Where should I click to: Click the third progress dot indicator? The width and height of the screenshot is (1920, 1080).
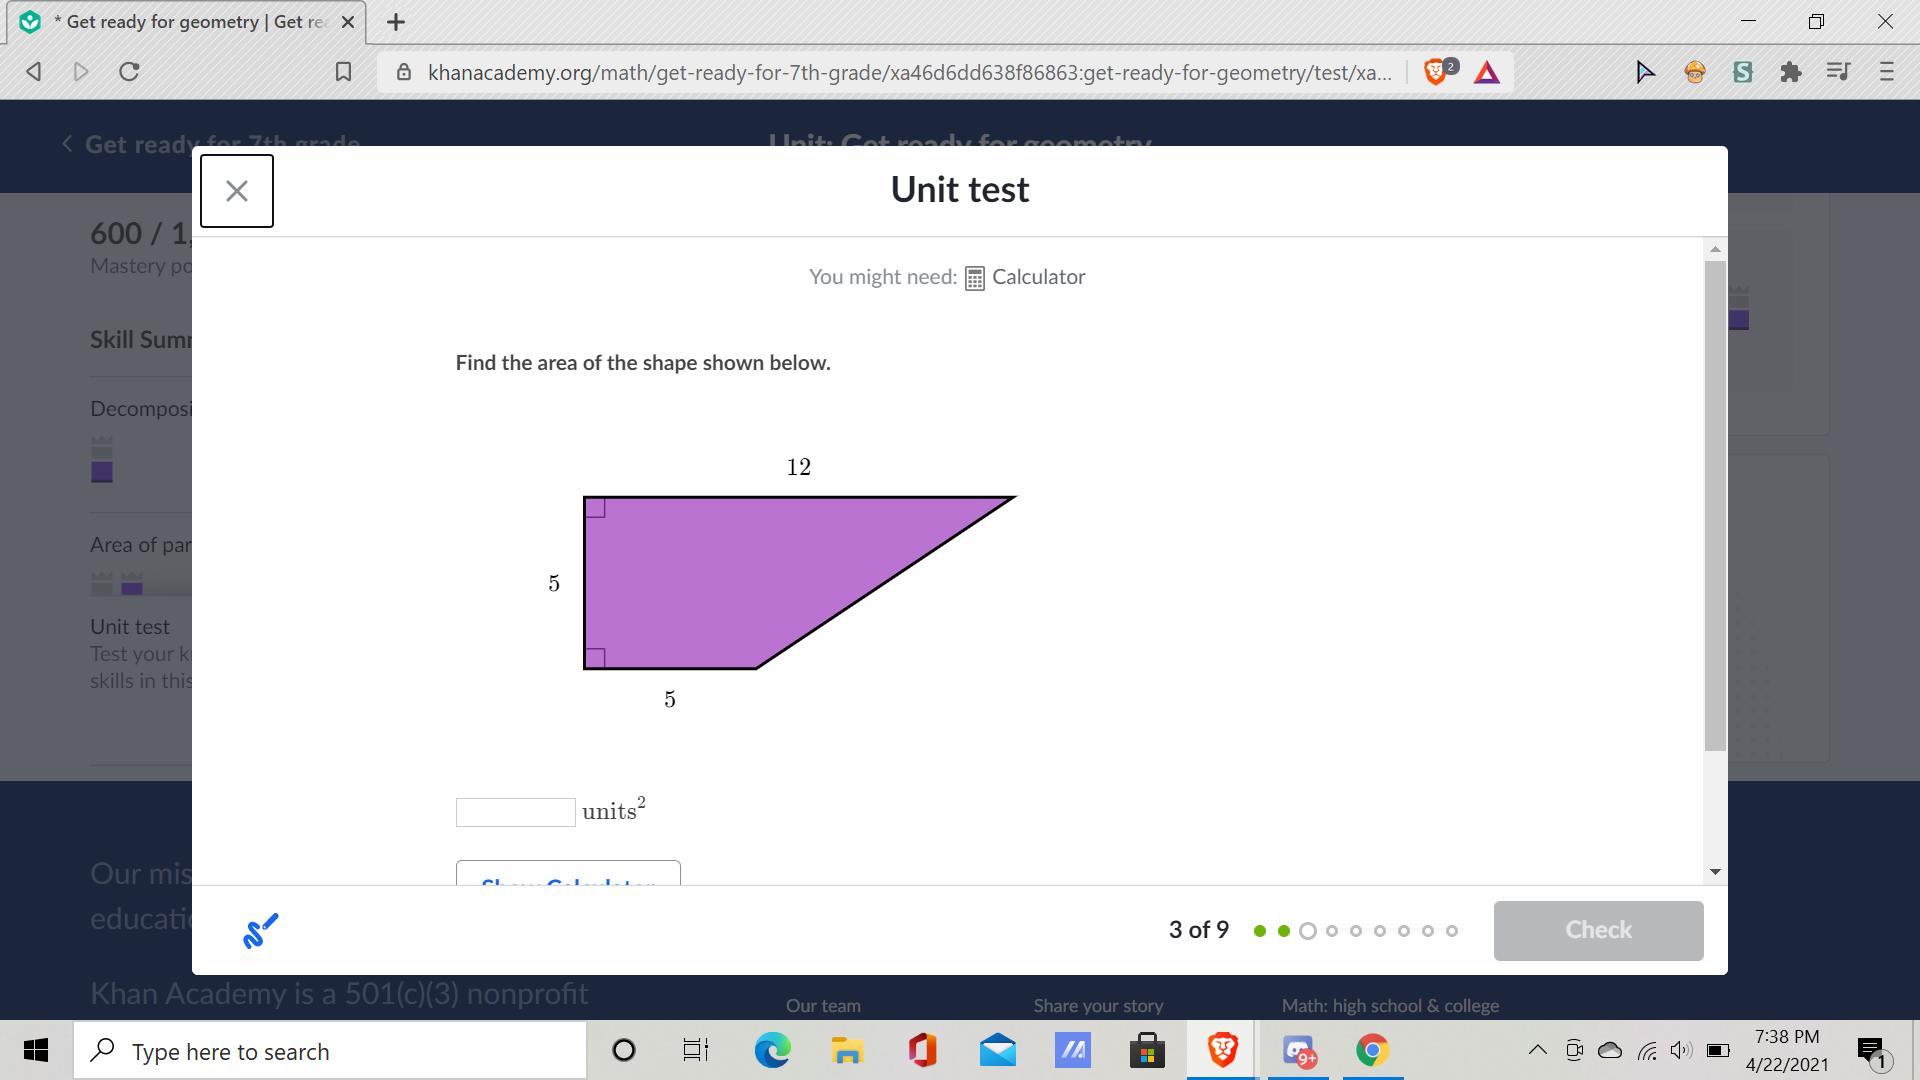pos(1307,931)
